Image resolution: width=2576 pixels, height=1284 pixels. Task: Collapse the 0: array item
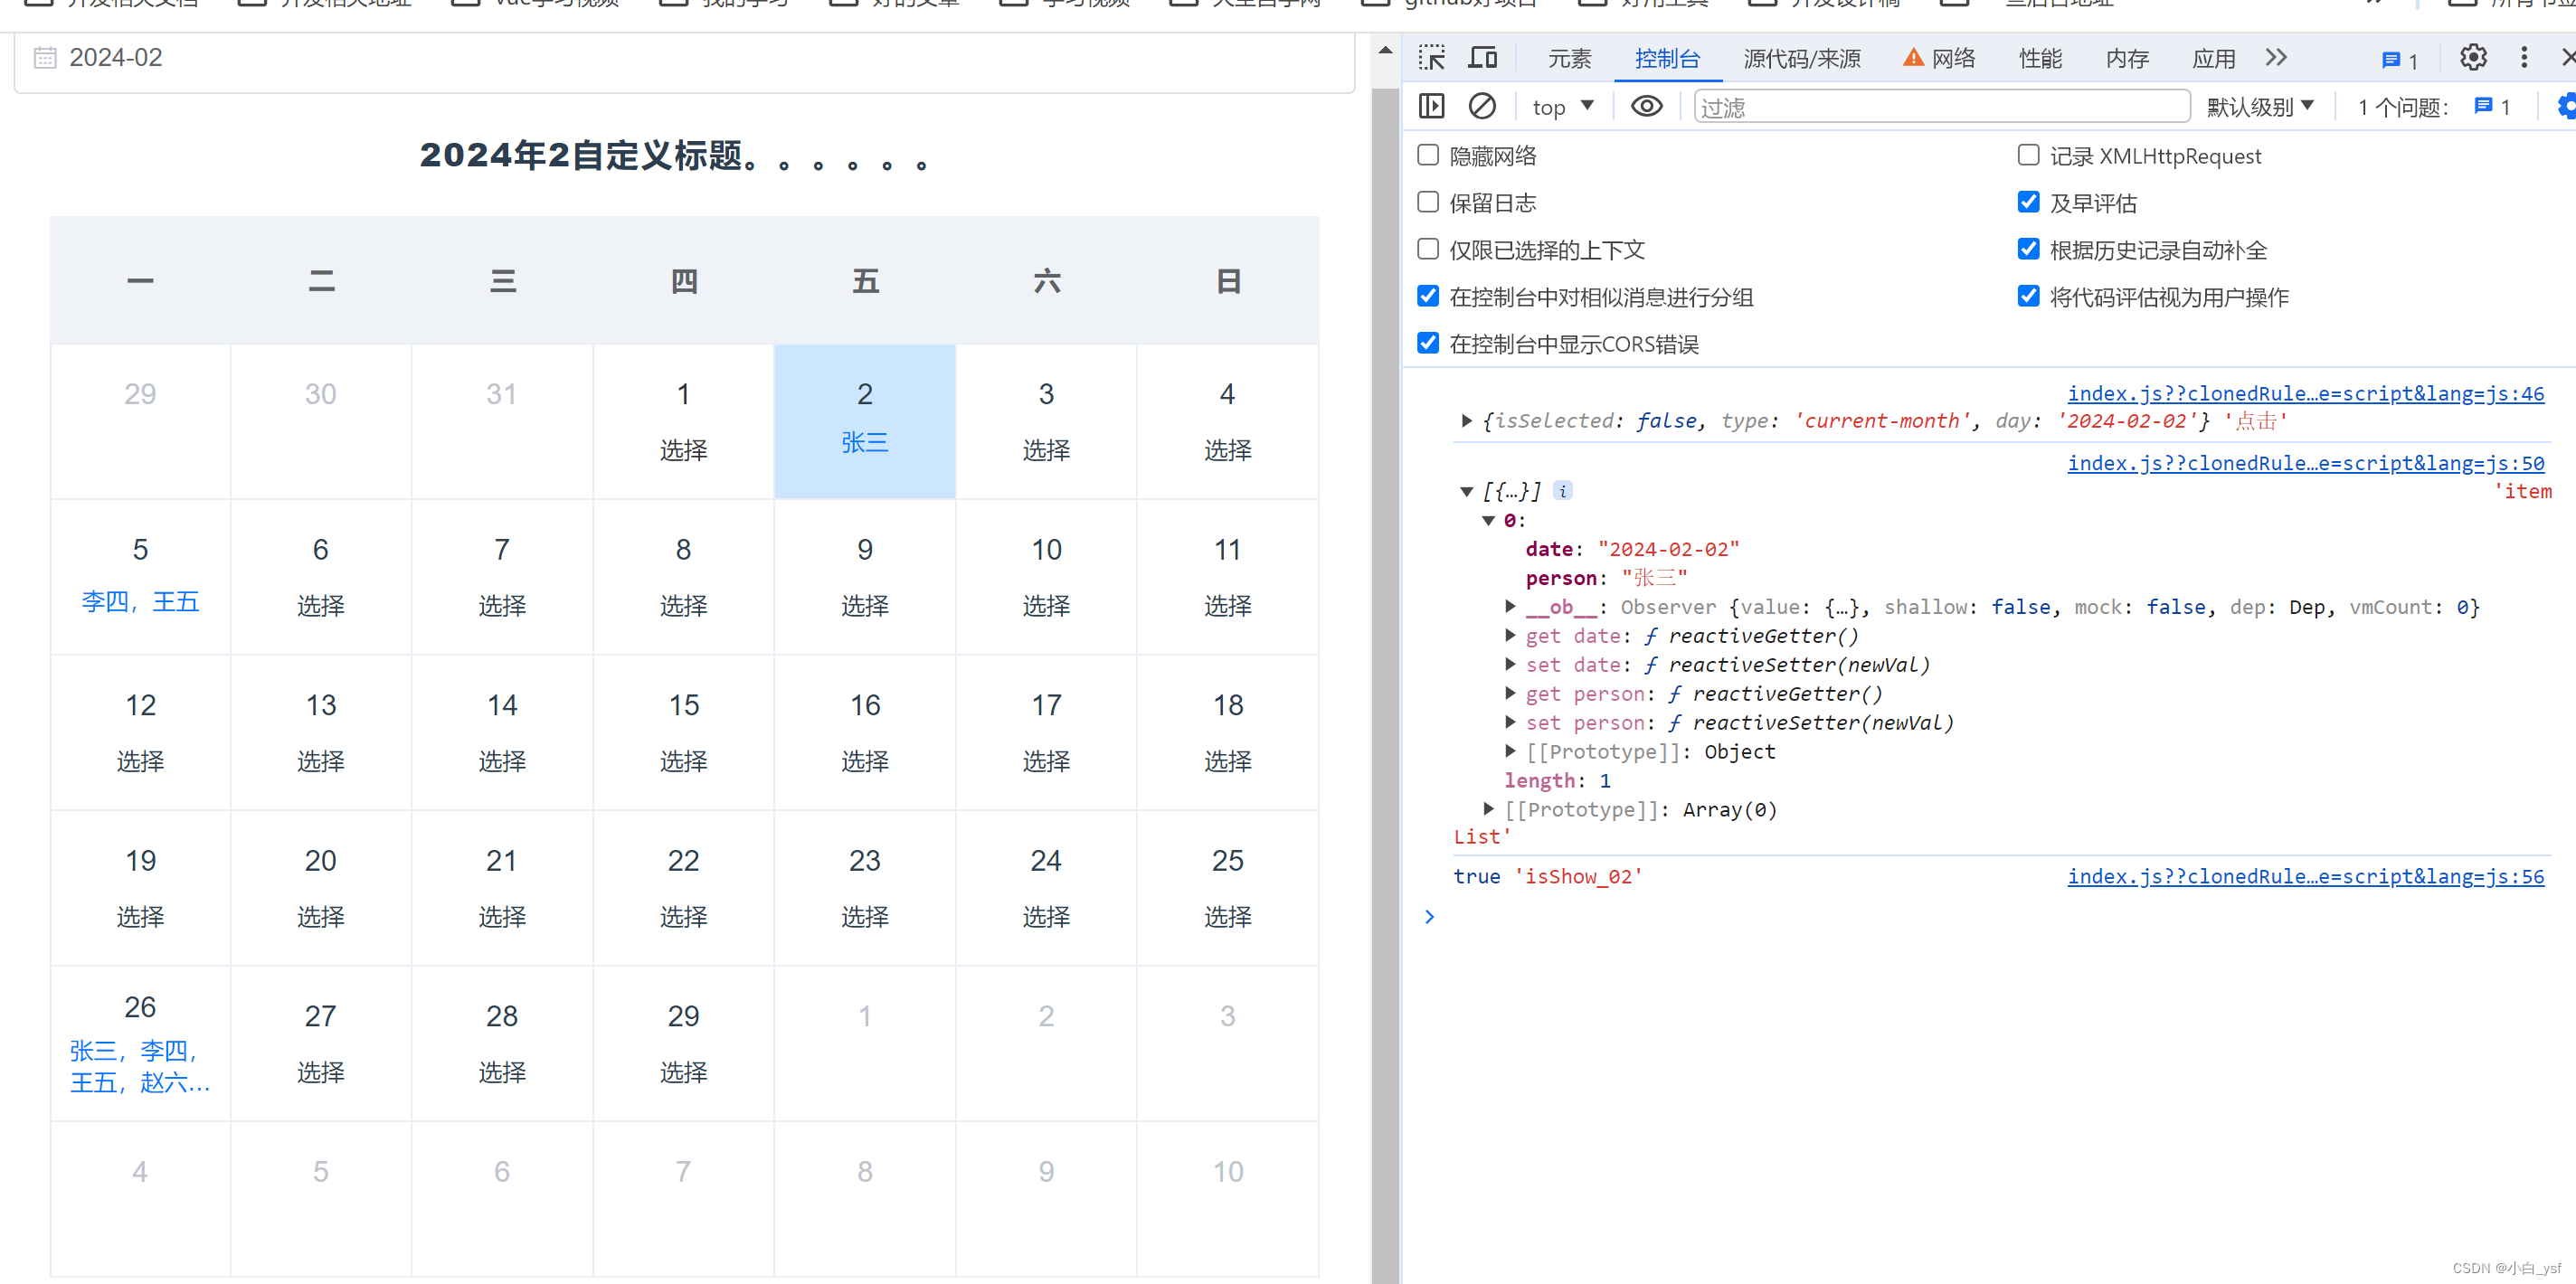coord(1488,520)
